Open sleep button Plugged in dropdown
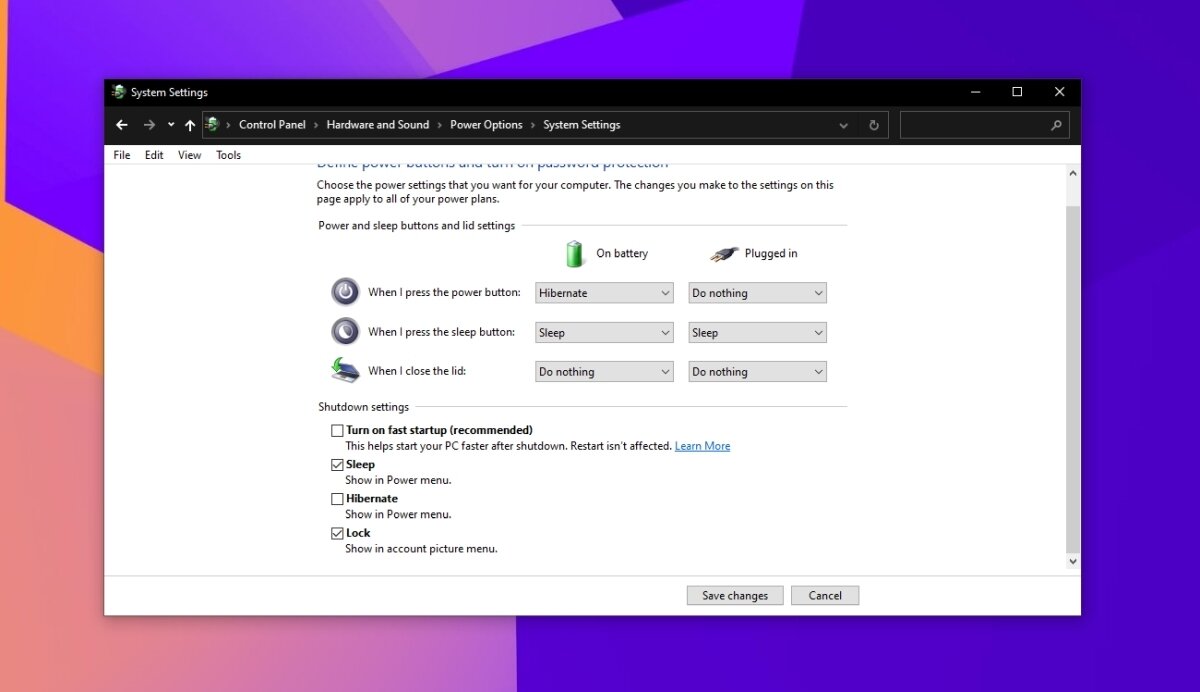 757,333
